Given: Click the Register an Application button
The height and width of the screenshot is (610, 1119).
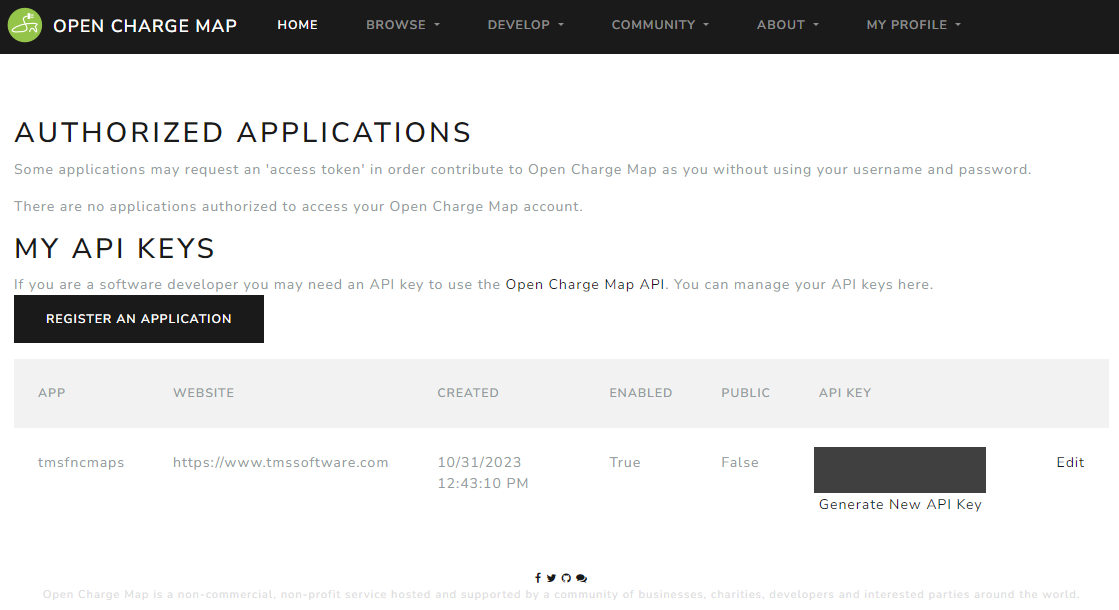Looking at the screenshot, I should coord(138,319).
